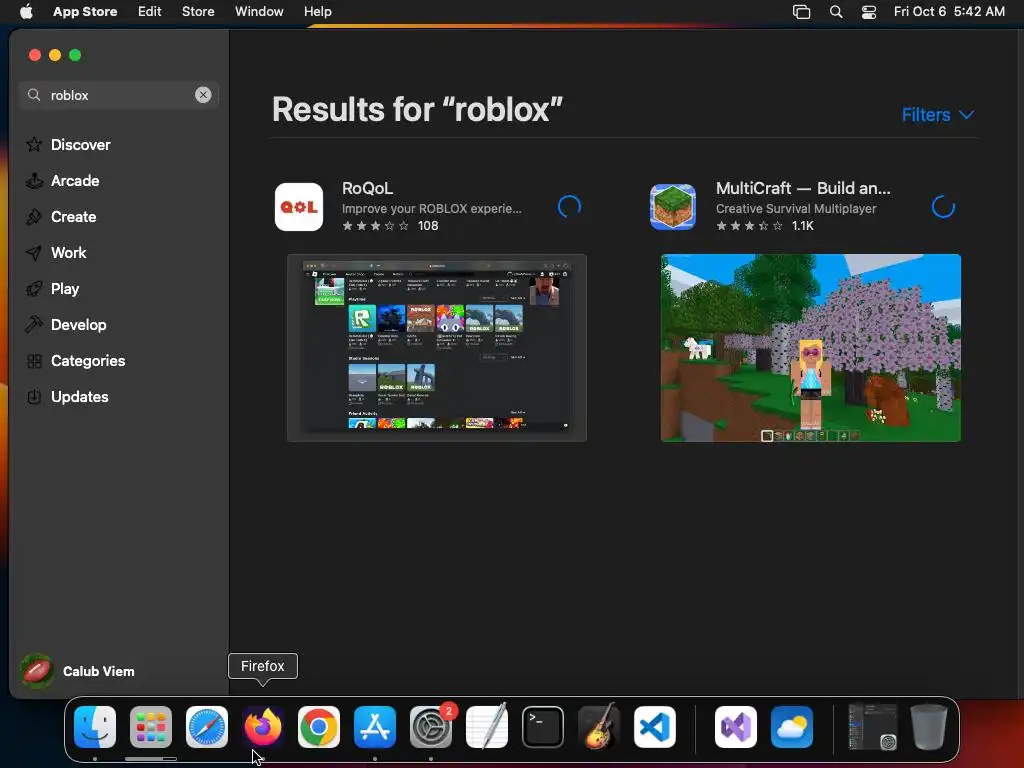Click the MultiCraft download progress spinner
Screen dimensions: 1024x768
click(x=943, y=207)
